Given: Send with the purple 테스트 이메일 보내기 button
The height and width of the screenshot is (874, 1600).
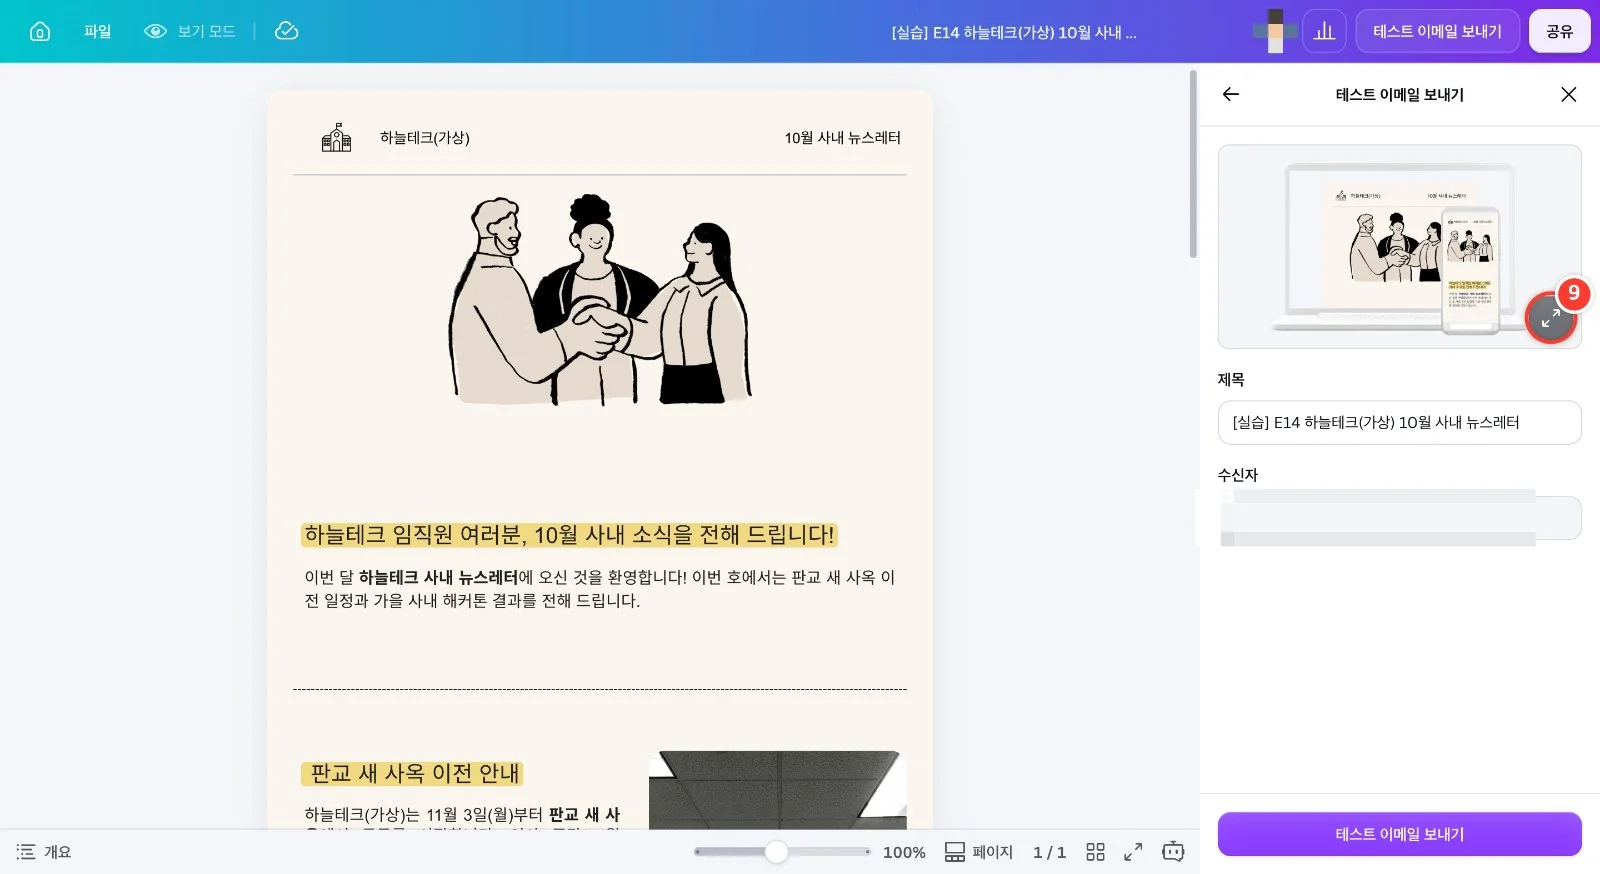Looking at the screenshot, I should pos(1399,834).
